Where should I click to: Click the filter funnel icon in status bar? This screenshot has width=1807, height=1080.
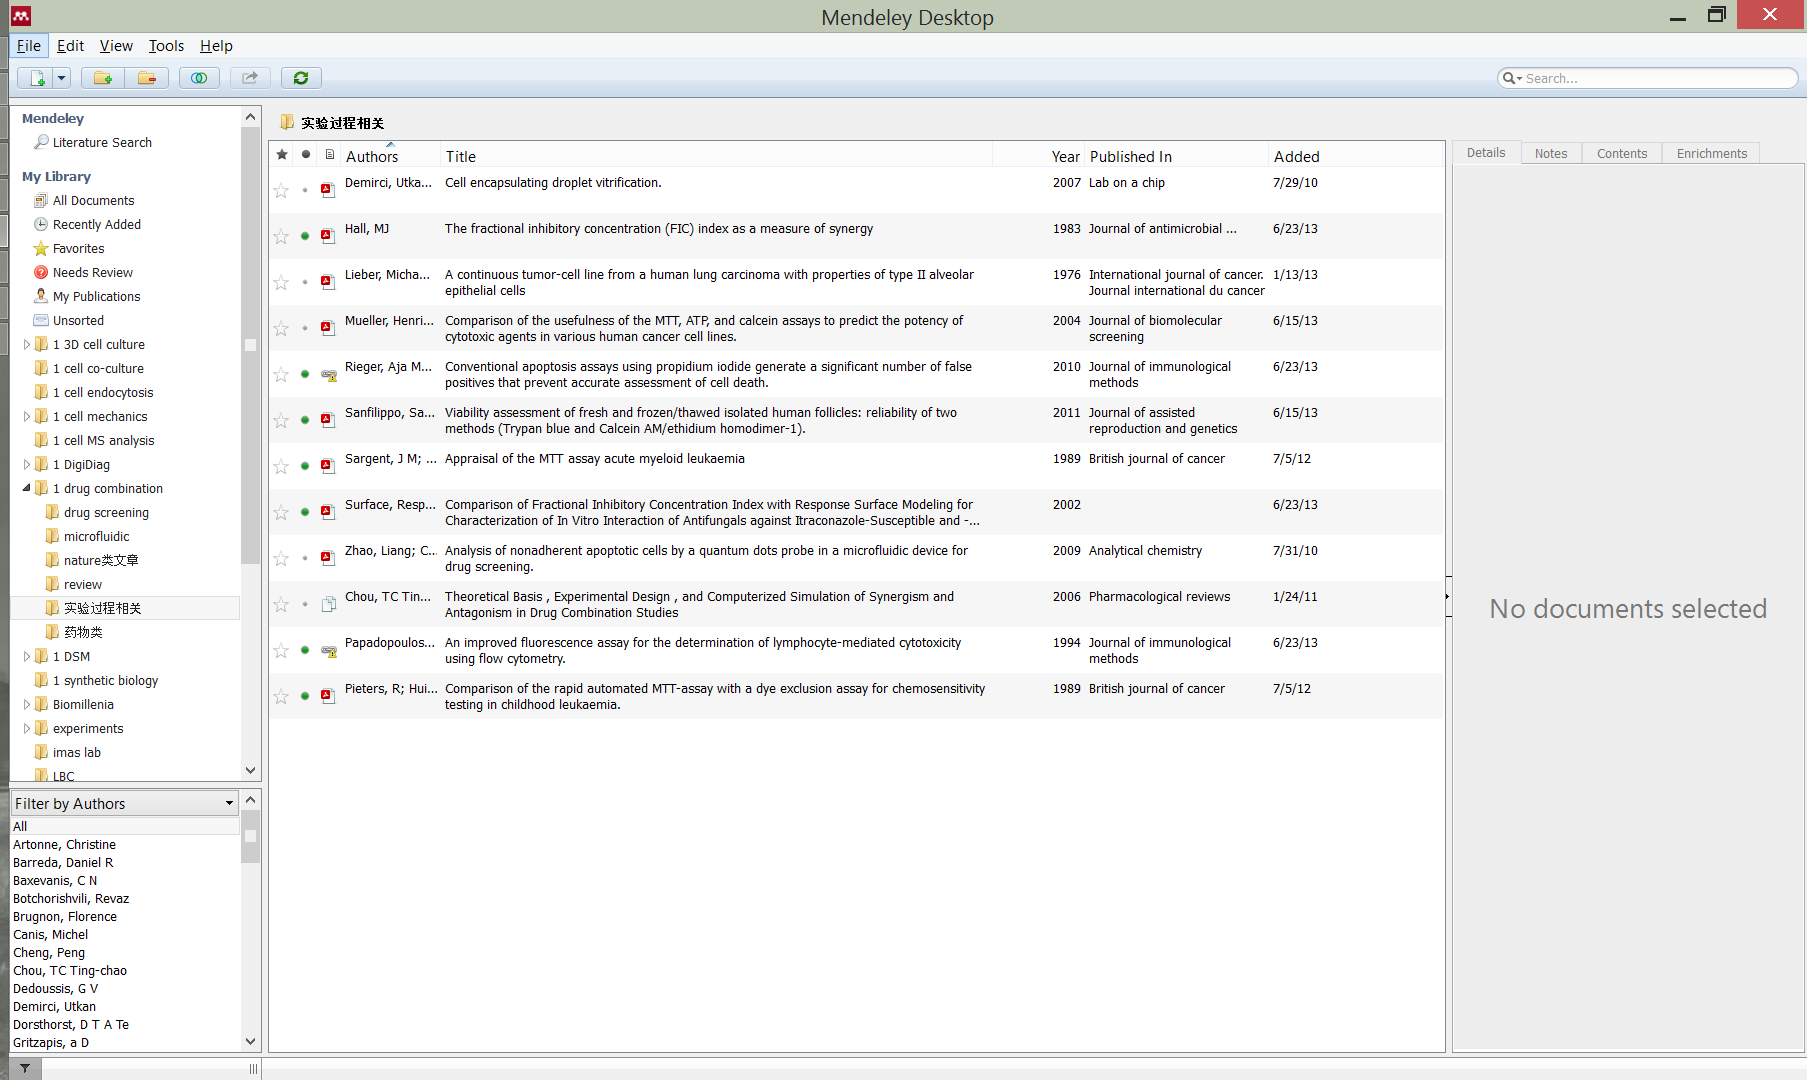[x=25, y=1069]
